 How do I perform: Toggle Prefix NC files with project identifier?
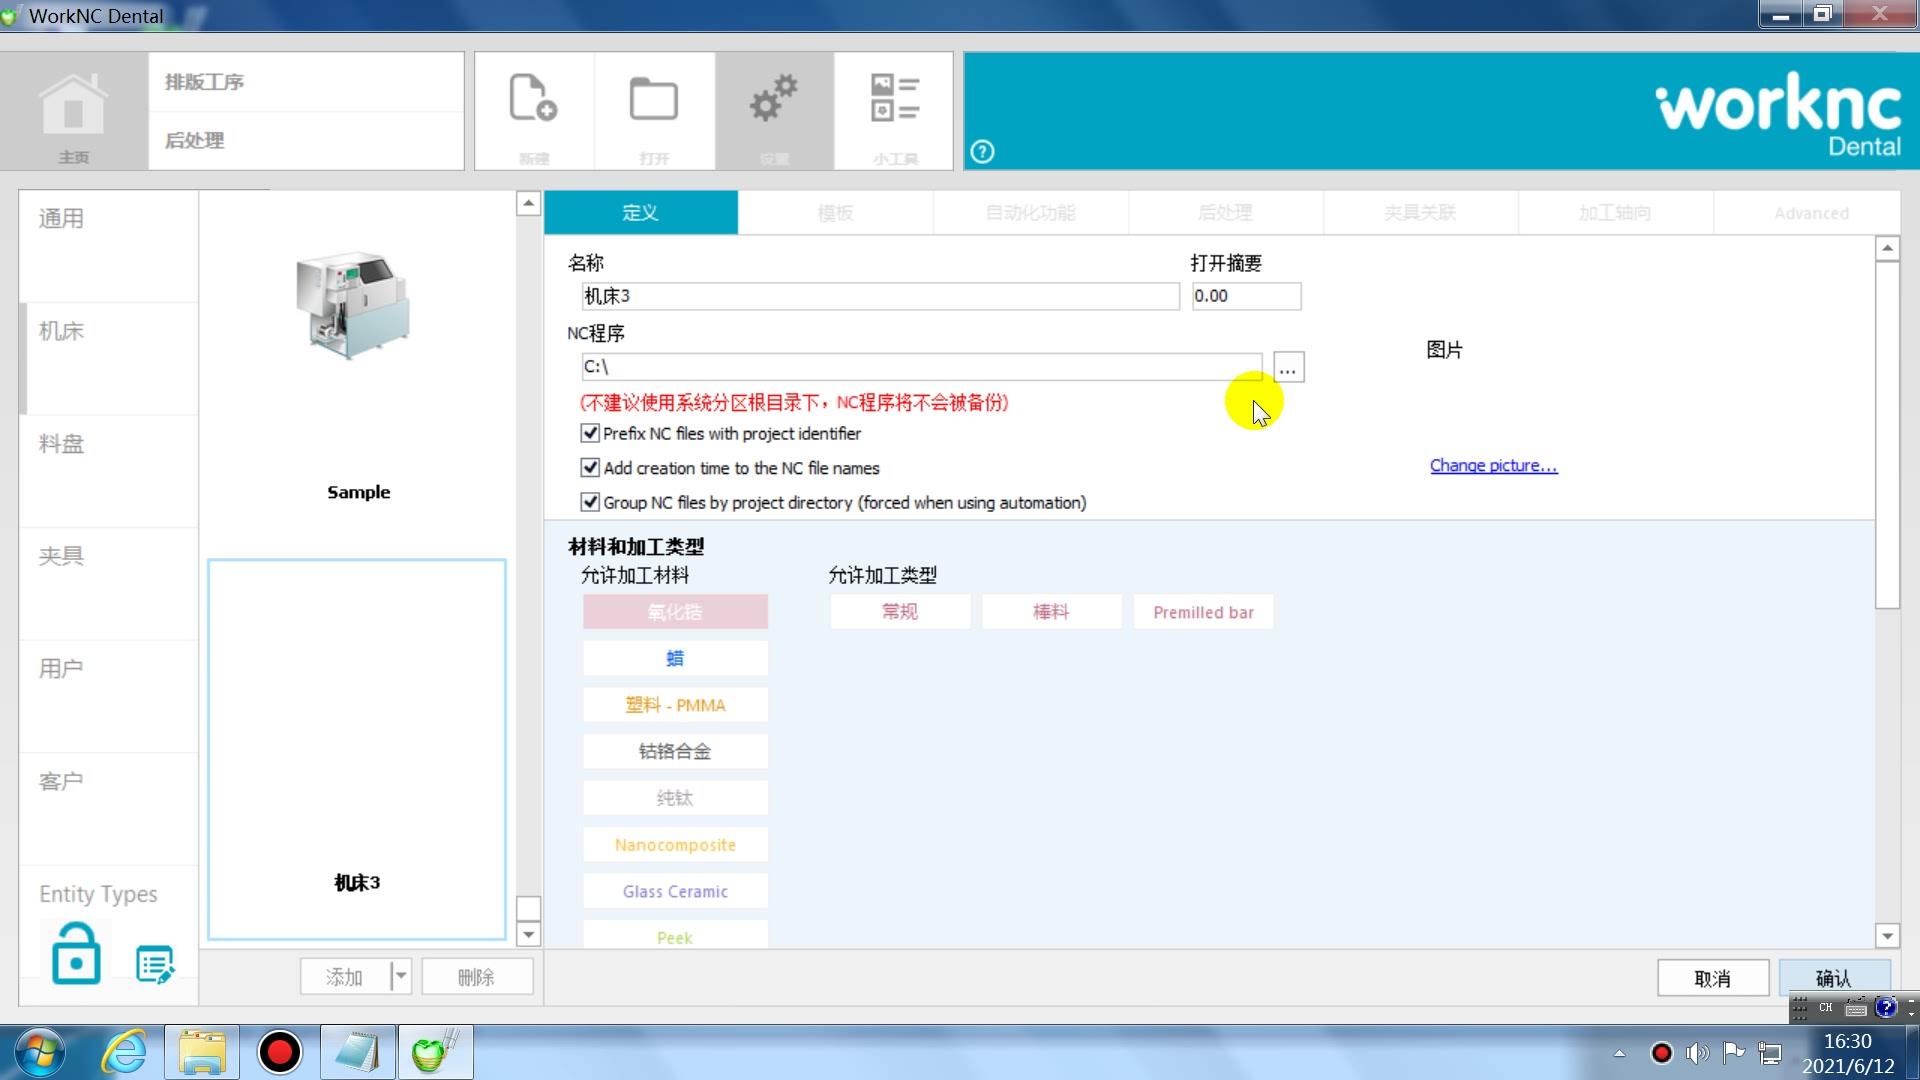tap(590, 433)
